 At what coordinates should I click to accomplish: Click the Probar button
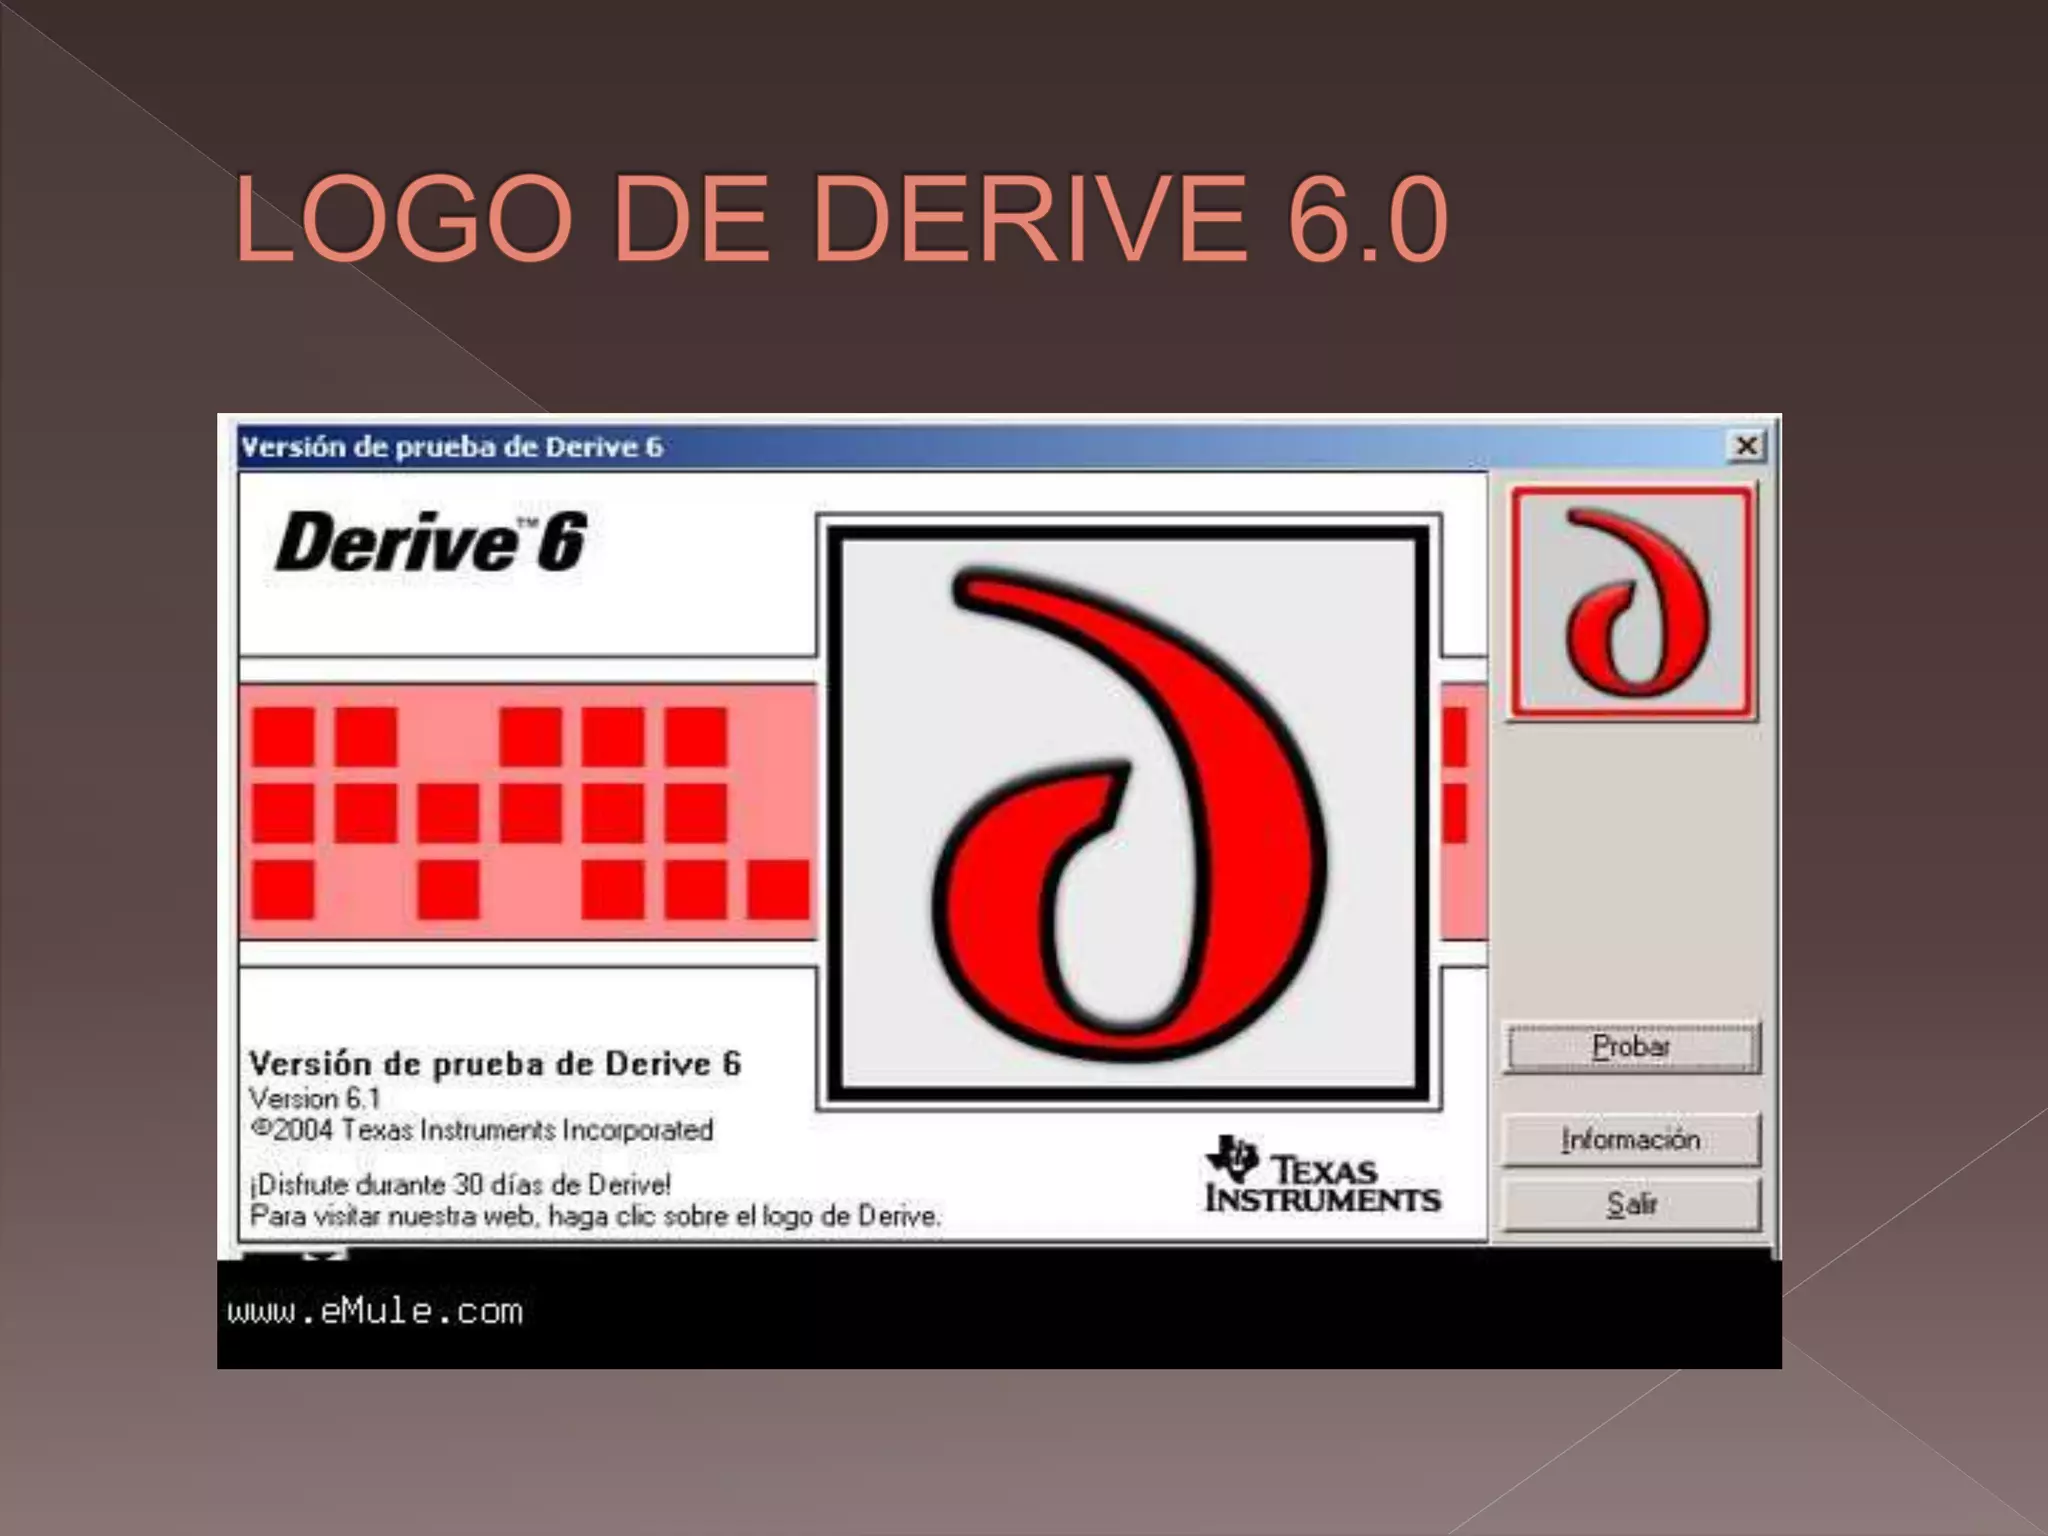pyautogui.click(x=1631, y=1047)
